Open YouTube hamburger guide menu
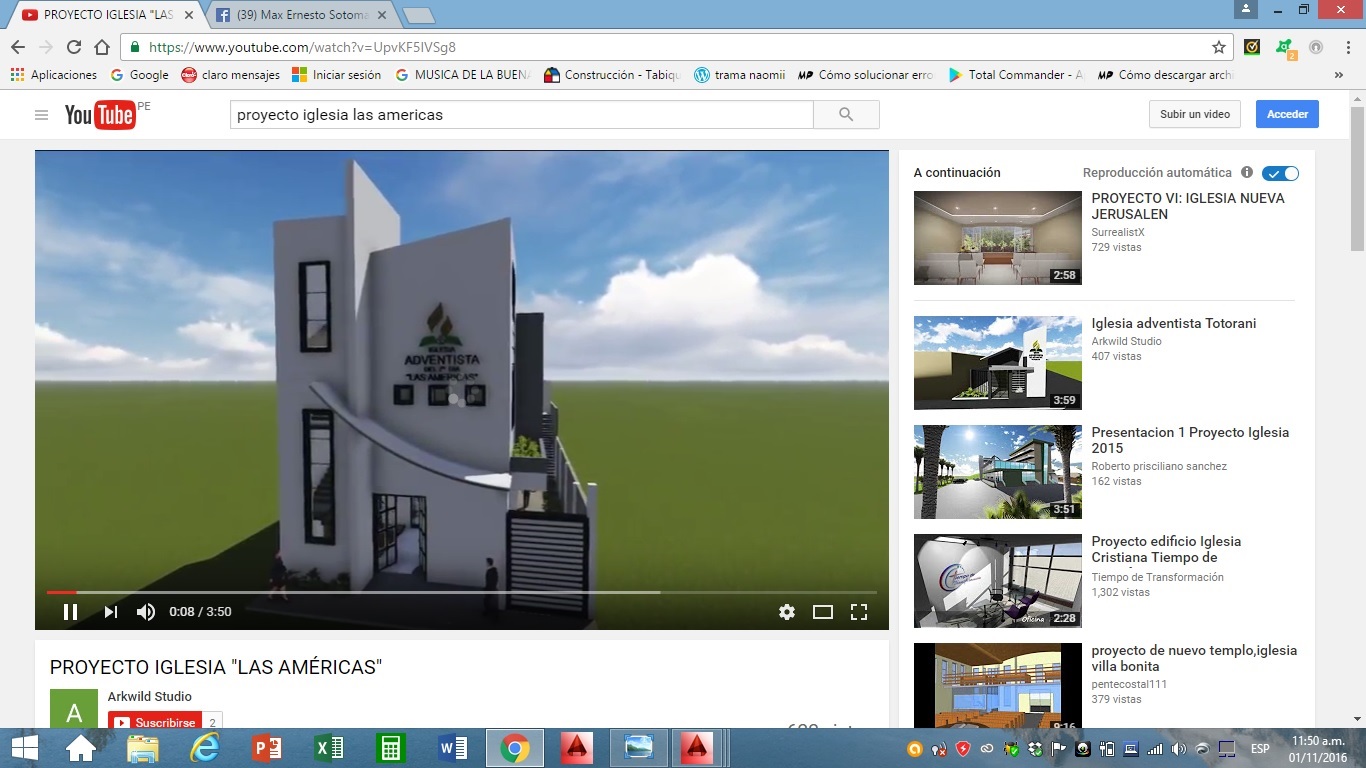The height and width of the screenshot is (768, 1366). (41, 115)
